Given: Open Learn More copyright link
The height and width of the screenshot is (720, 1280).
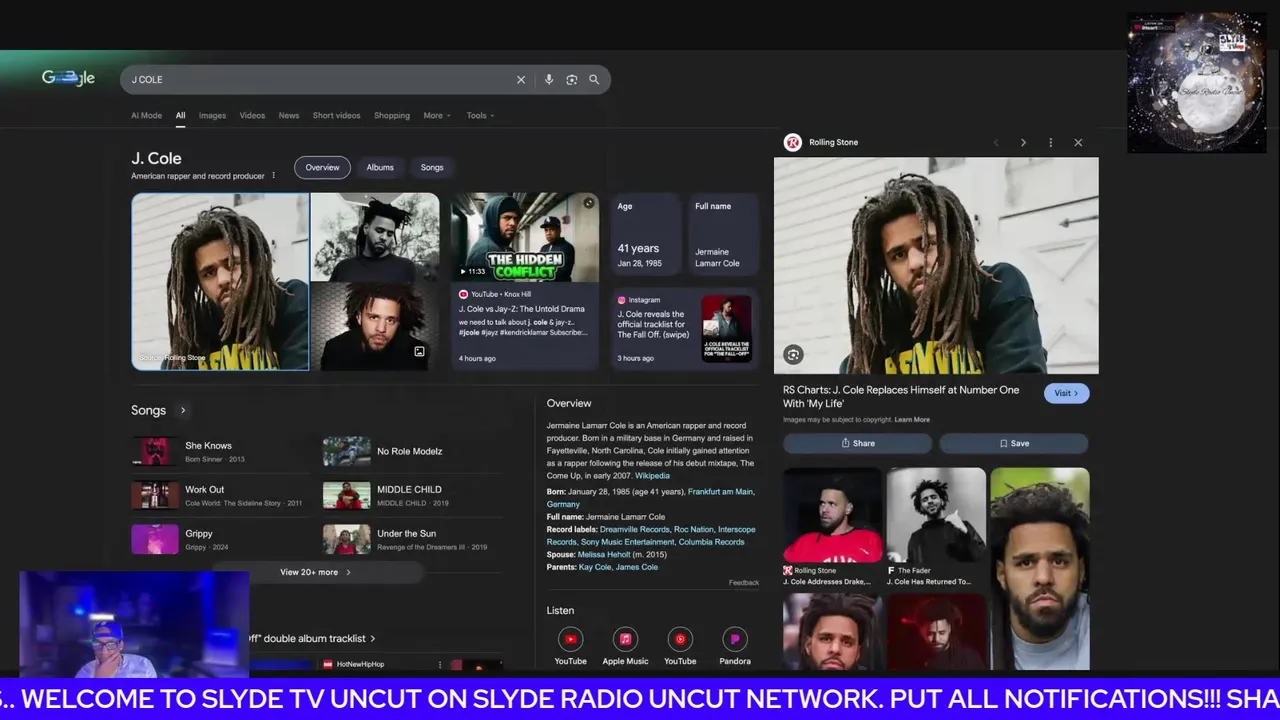Looking at the screenshot, I should pyautogui.click(x=912, y=420).
